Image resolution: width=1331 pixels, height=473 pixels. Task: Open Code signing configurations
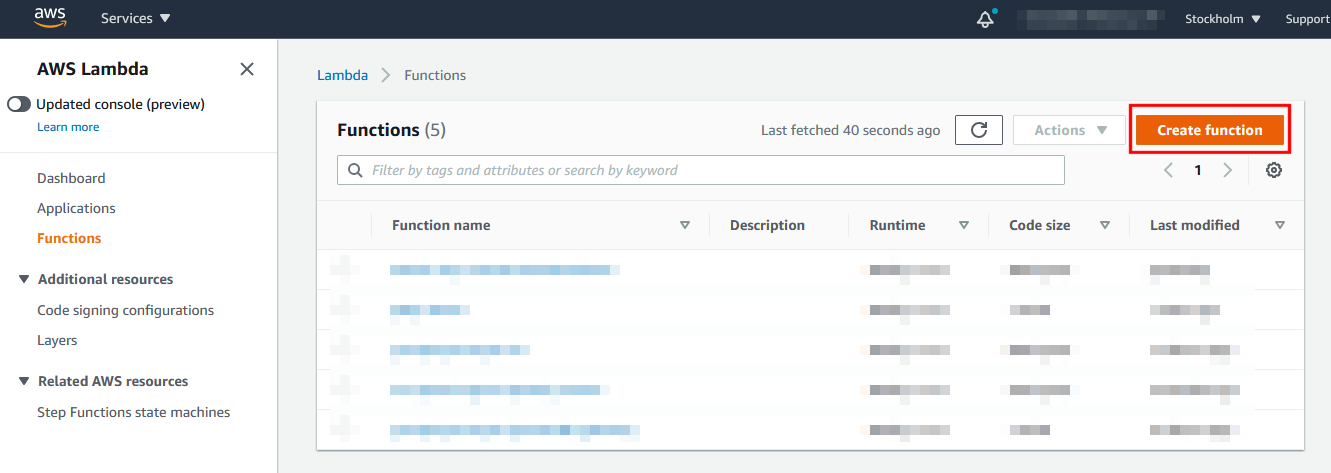126,310
